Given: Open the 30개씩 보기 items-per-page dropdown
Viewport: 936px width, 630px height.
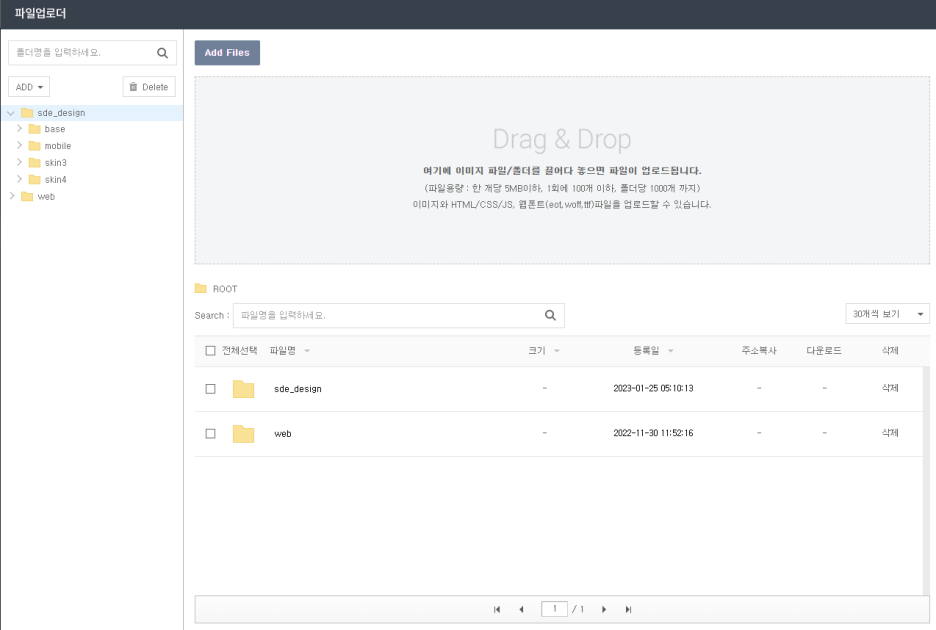Looking at the screenshot, I should pyautogui.click(x=887, y=314).
